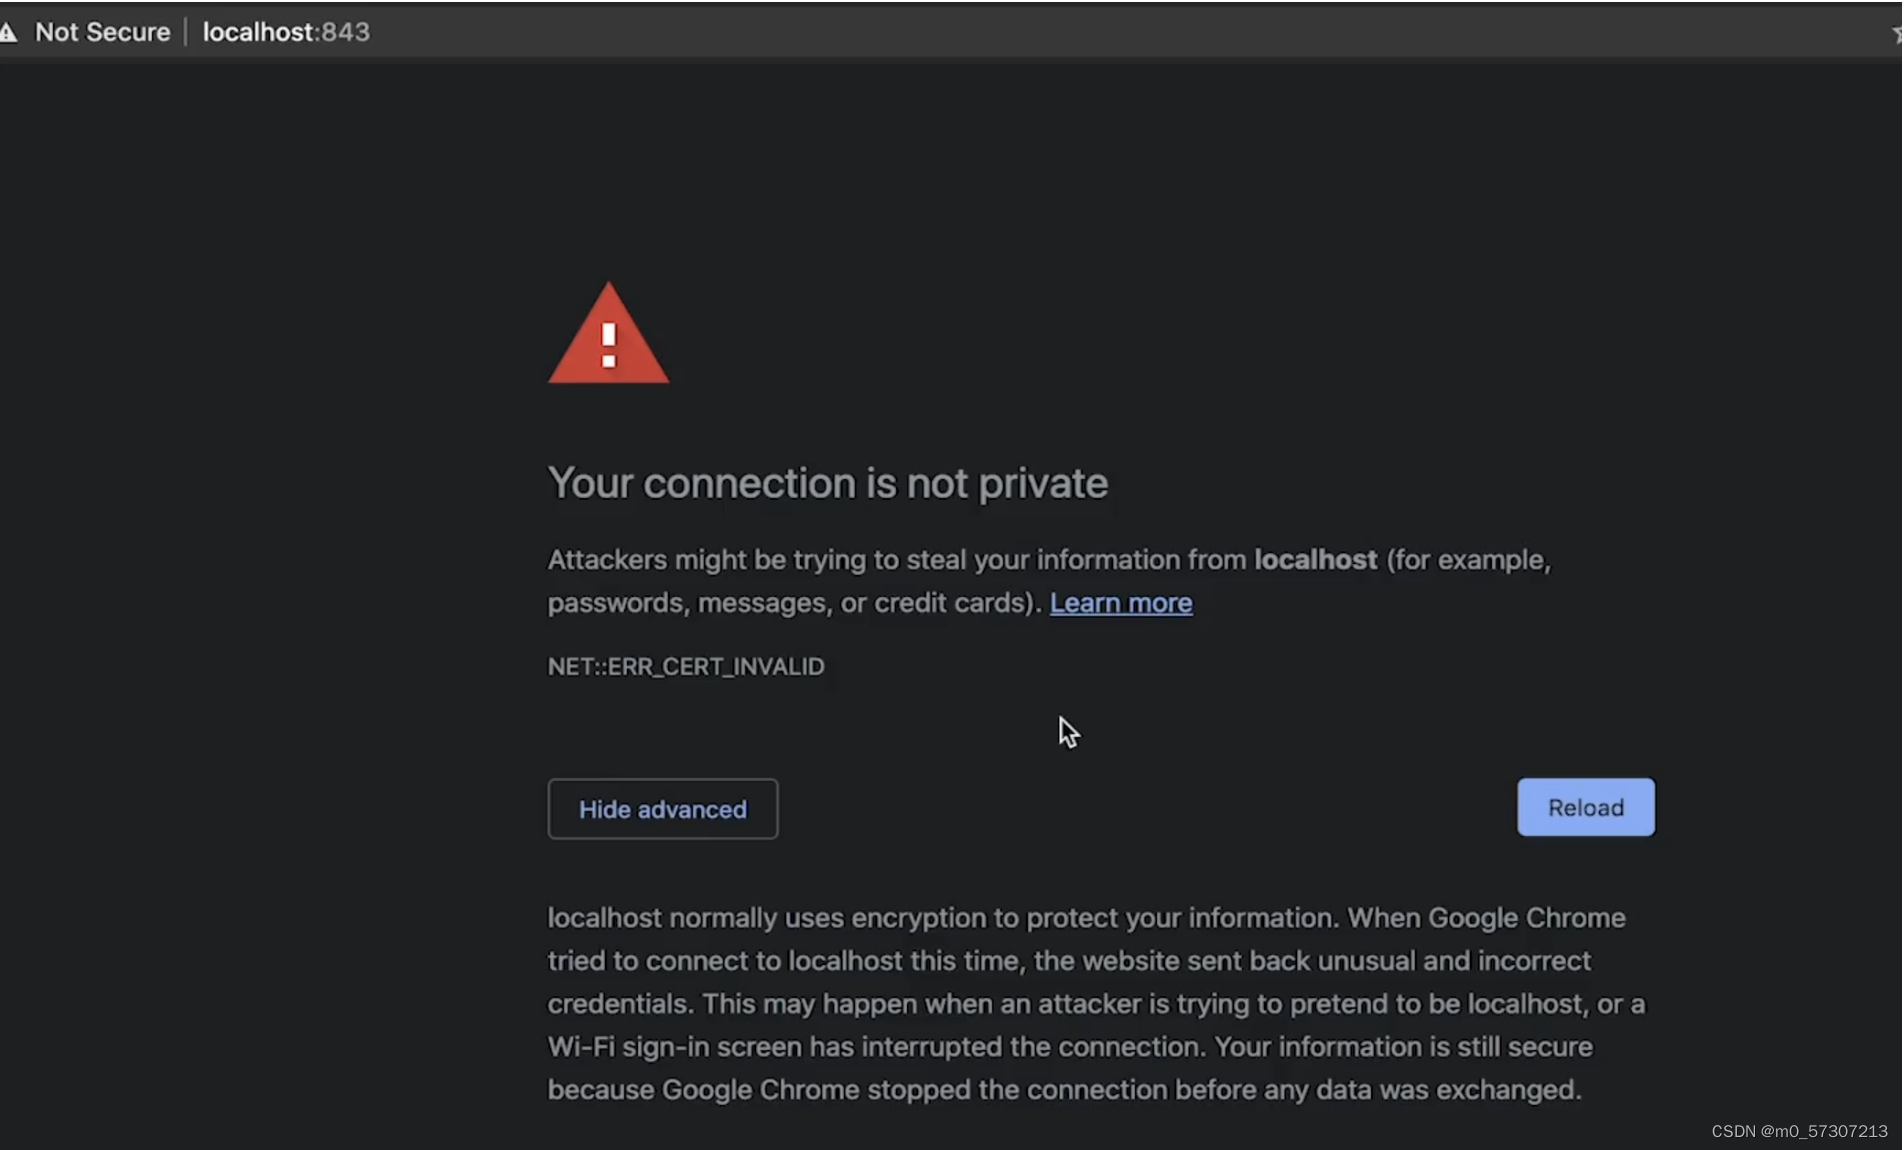Open the "Learn more" link
Screen dimensions: 1904x1150
[1120, 603]
